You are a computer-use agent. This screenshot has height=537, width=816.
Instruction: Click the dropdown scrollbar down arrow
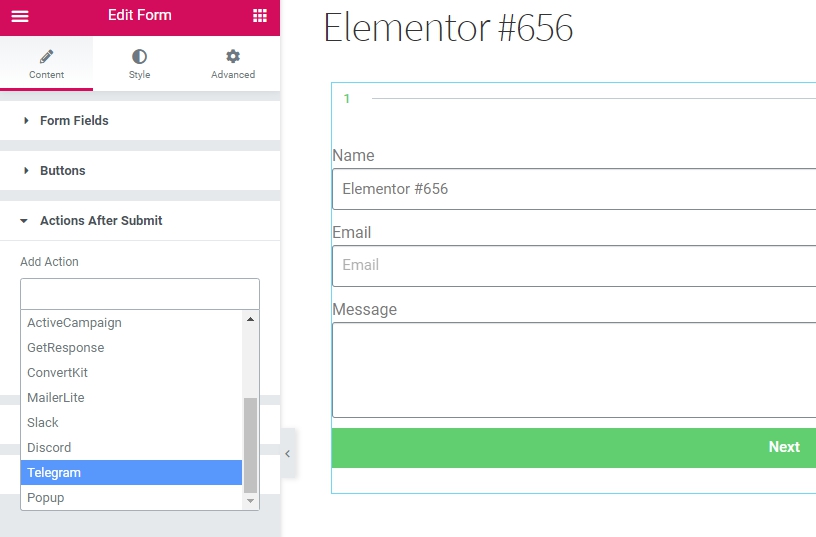250,501
